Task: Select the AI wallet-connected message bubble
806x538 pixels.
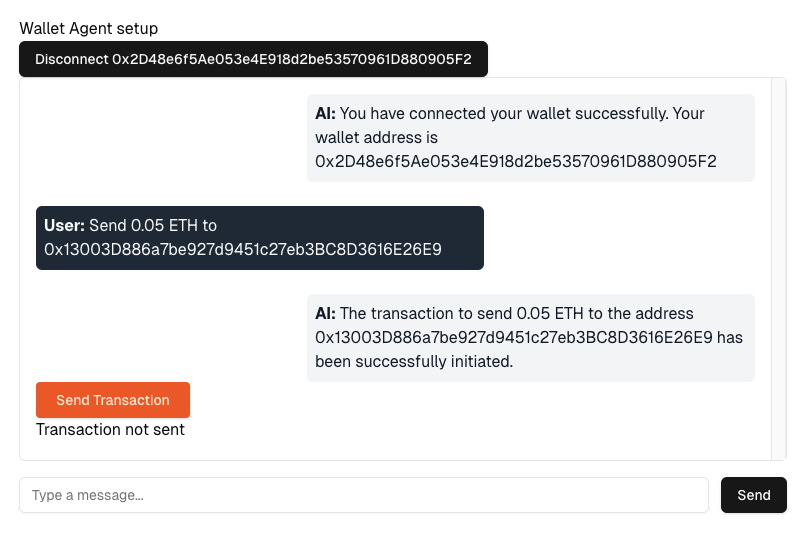Action: [x=530, y=138]
